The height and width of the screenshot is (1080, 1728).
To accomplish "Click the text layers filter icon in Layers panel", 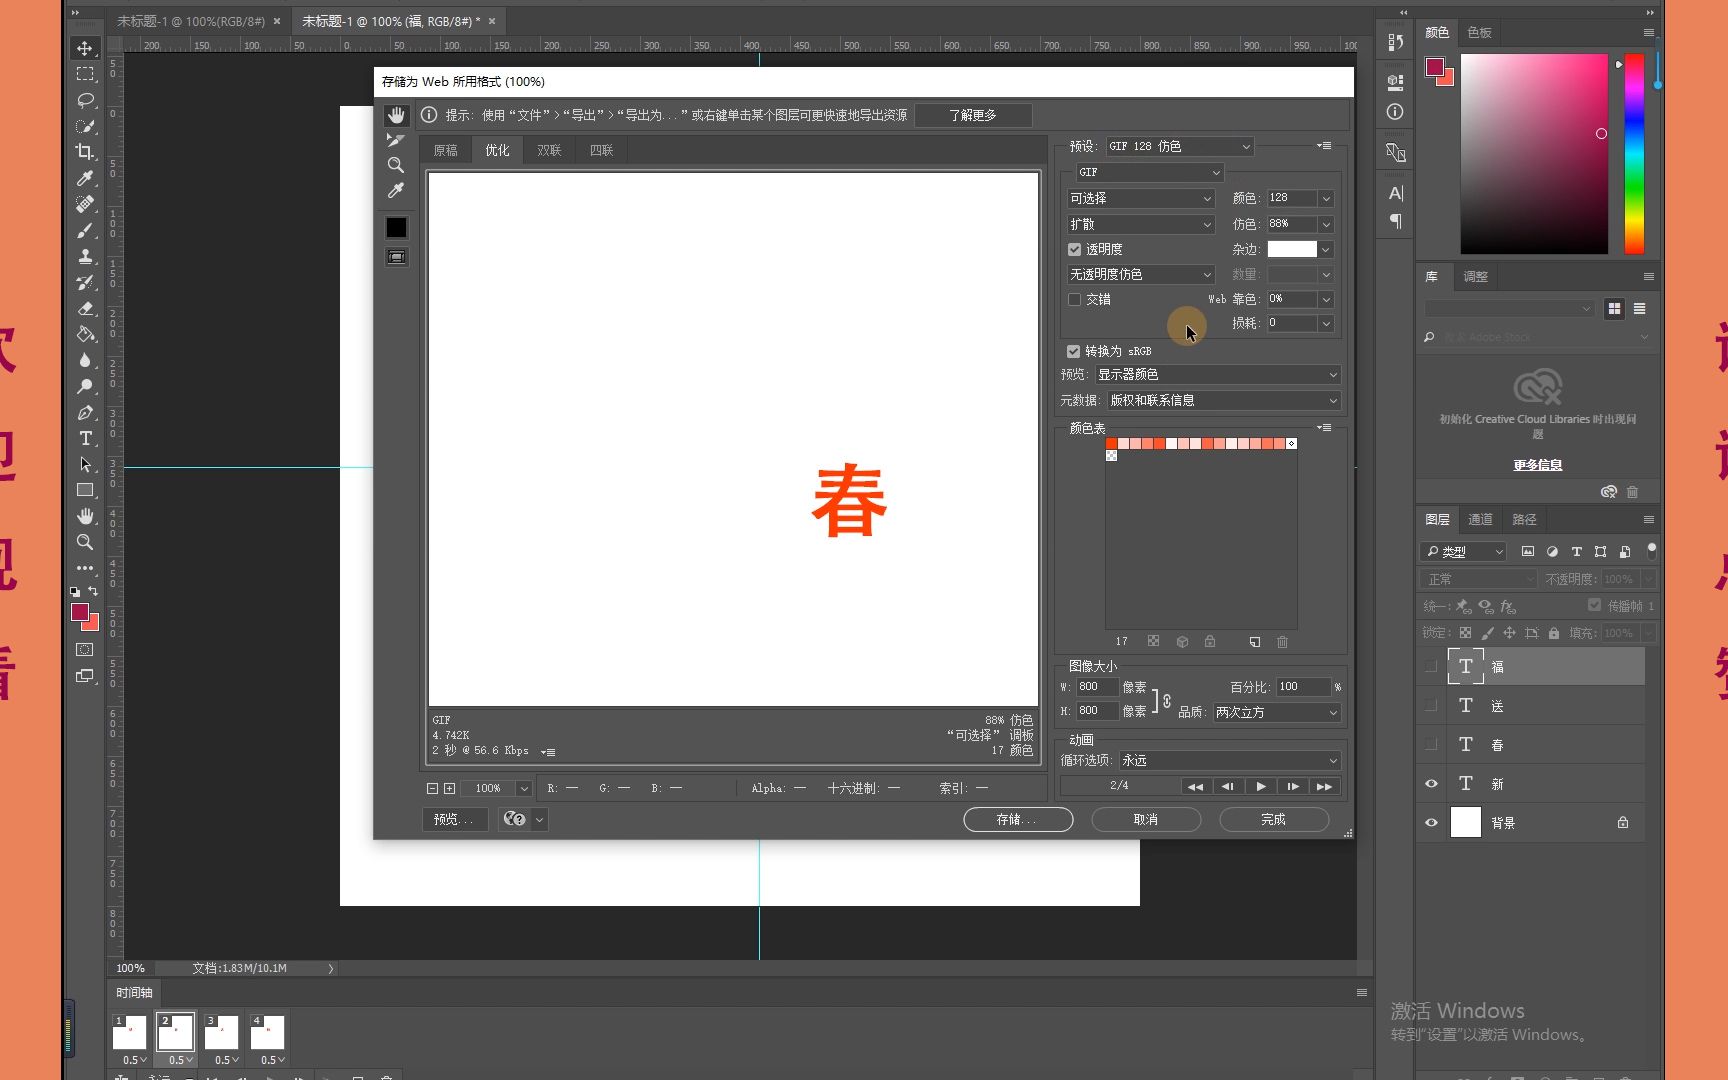I will pyautogui.click(x=1576, y=551).
